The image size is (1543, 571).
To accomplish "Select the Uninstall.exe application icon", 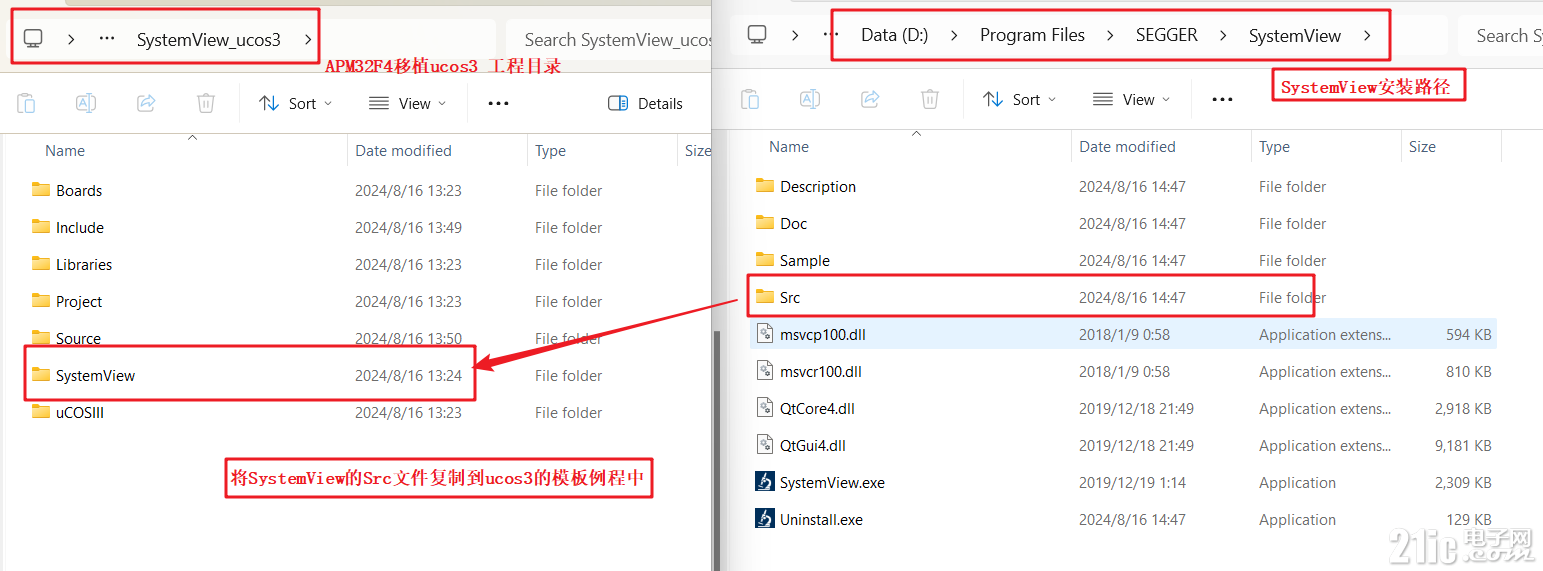I will [765, 519].
